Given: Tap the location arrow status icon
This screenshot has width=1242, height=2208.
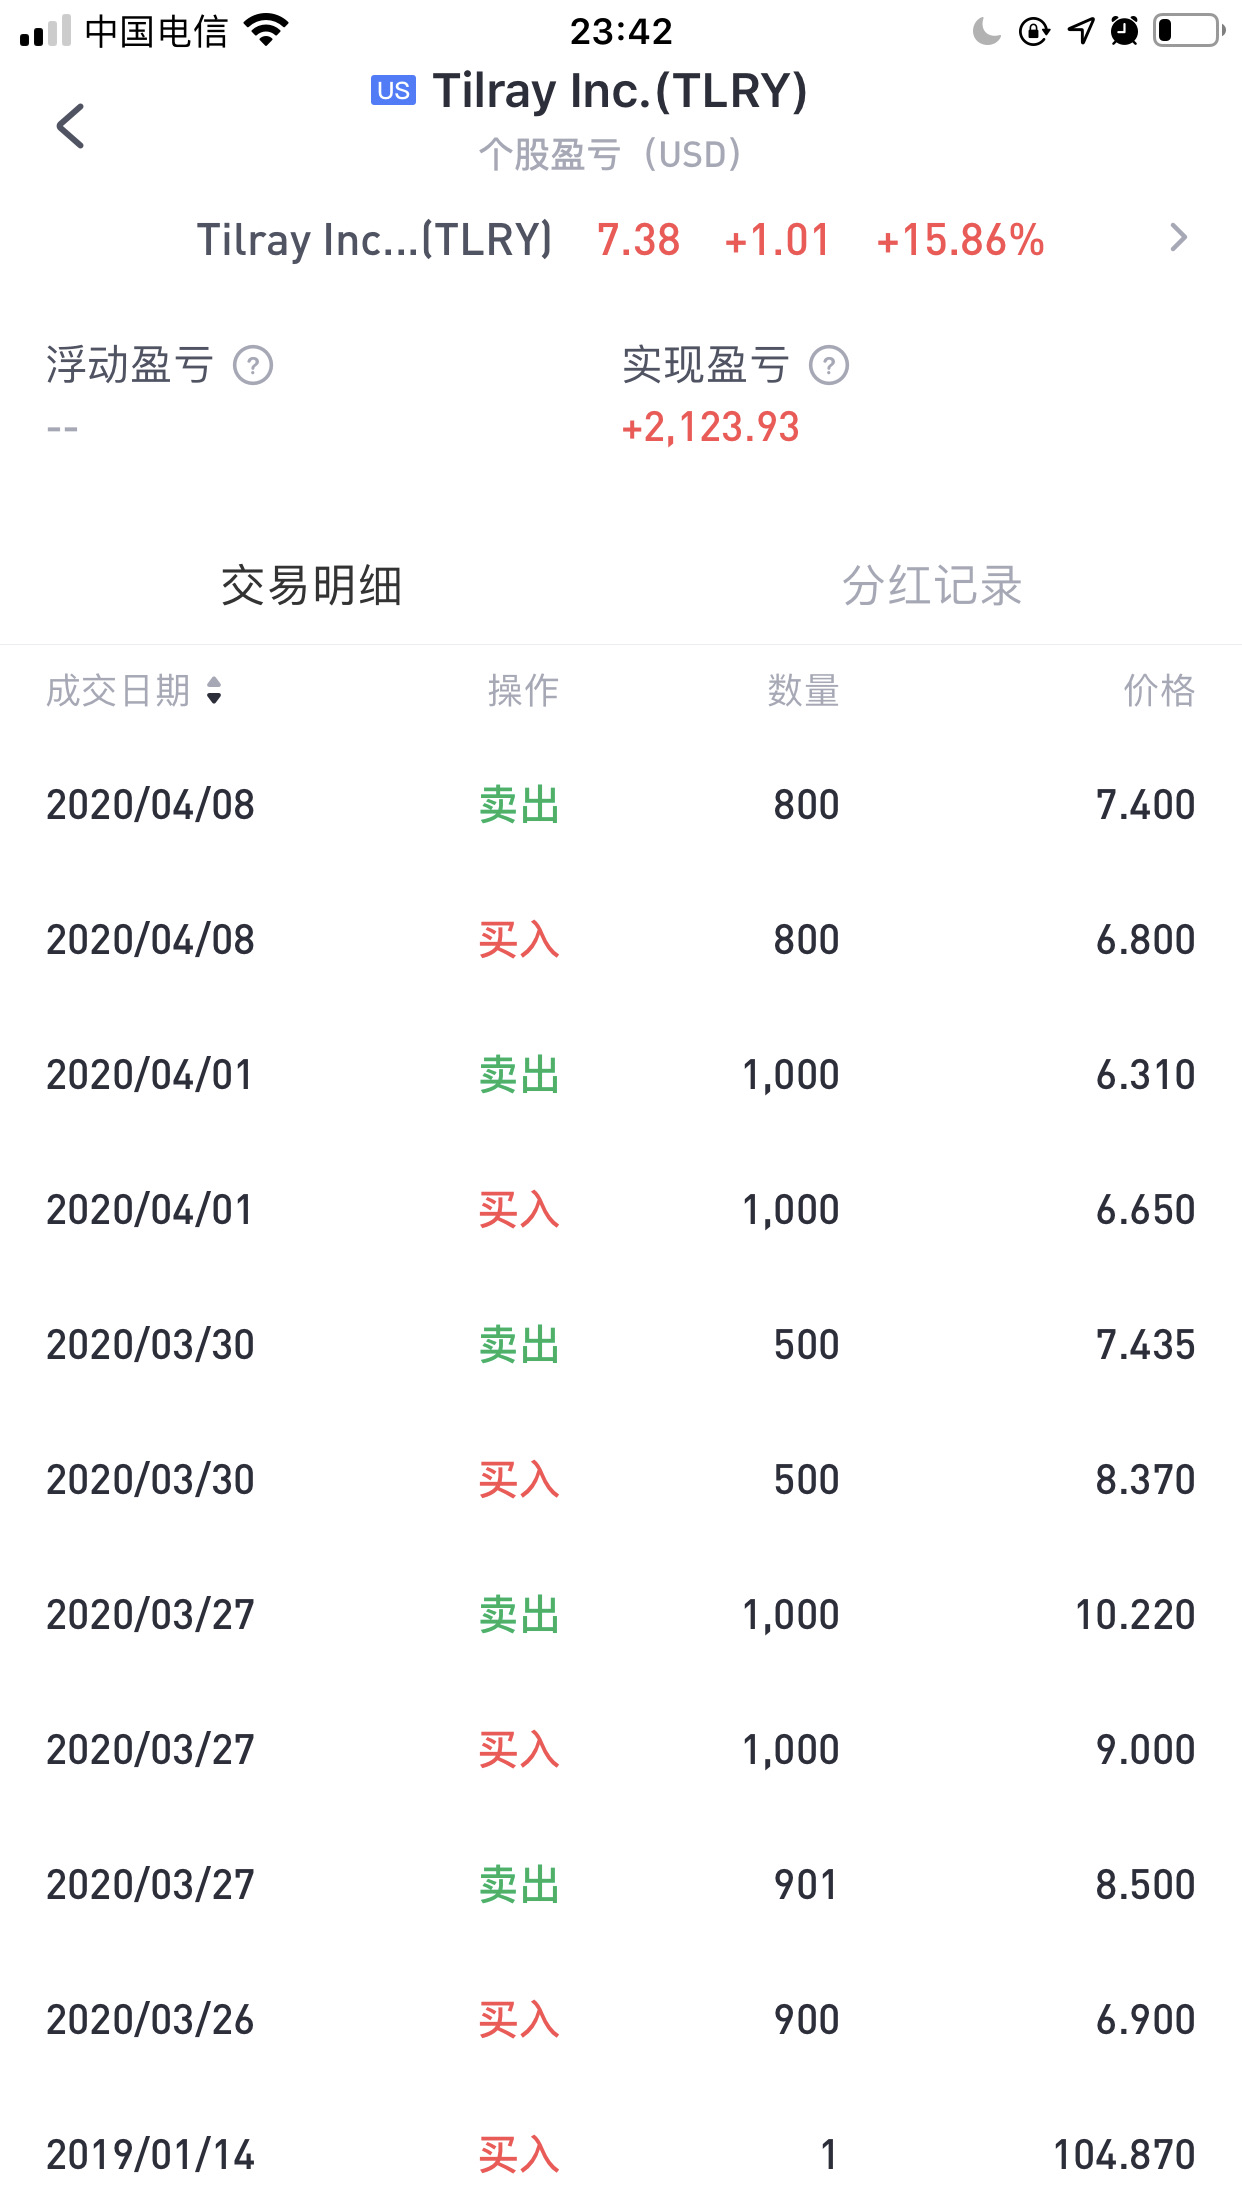Looking at the screenshot, I should pos(1081,31).
